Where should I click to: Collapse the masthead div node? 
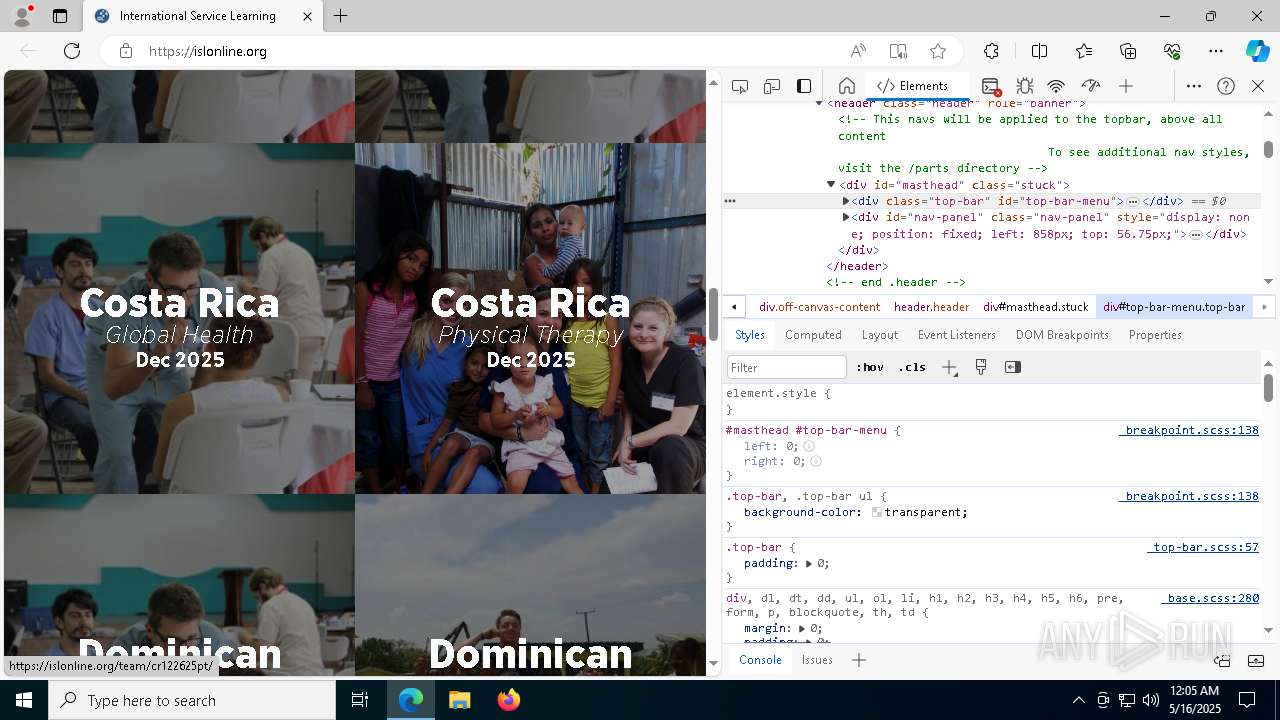(831, 184)
